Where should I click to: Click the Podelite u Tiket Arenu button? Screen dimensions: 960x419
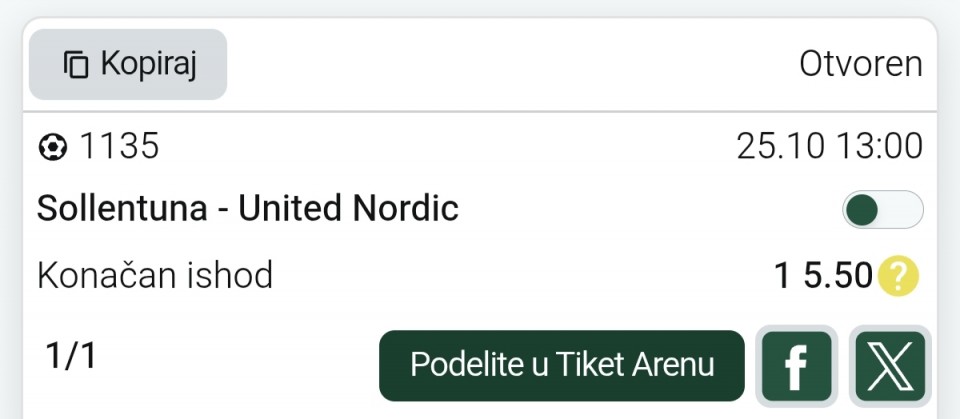coord(562,366)
